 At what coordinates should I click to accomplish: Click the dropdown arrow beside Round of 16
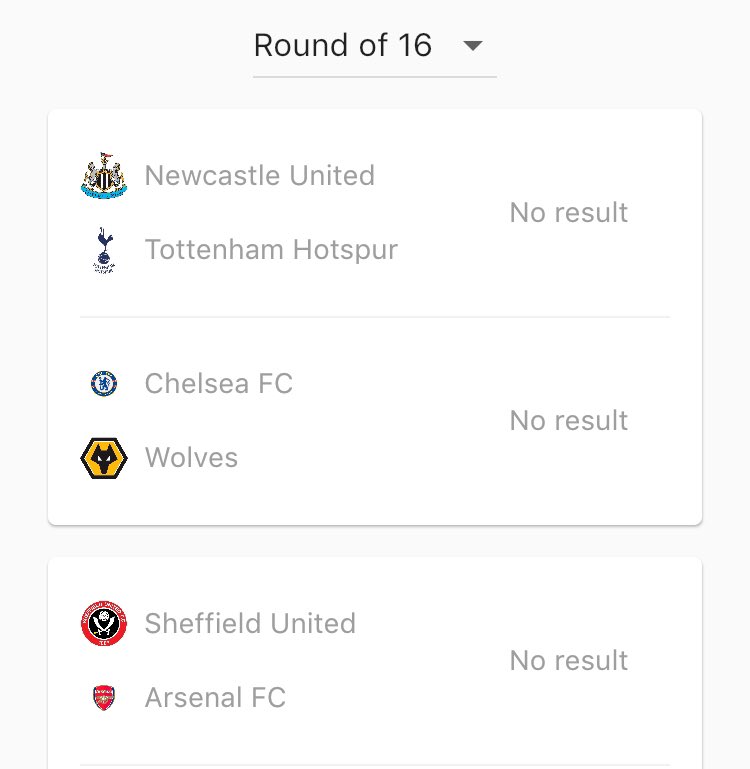click(472, 46)
